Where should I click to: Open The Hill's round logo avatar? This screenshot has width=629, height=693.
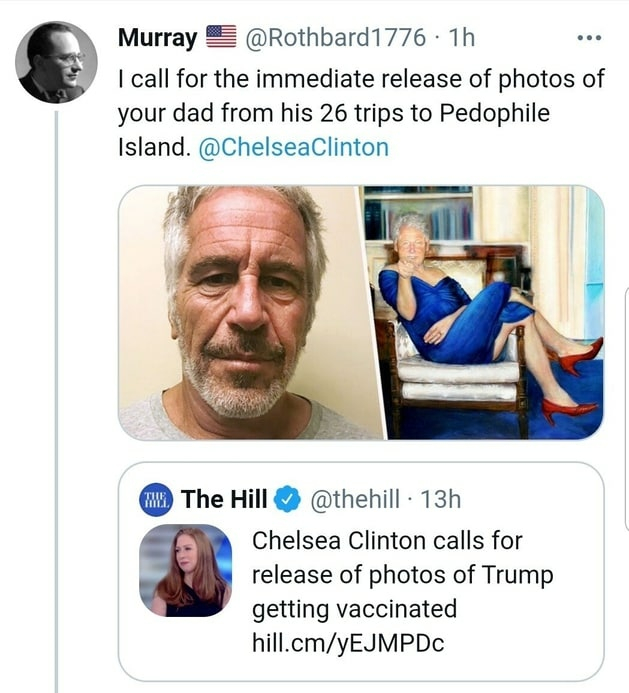156,498
